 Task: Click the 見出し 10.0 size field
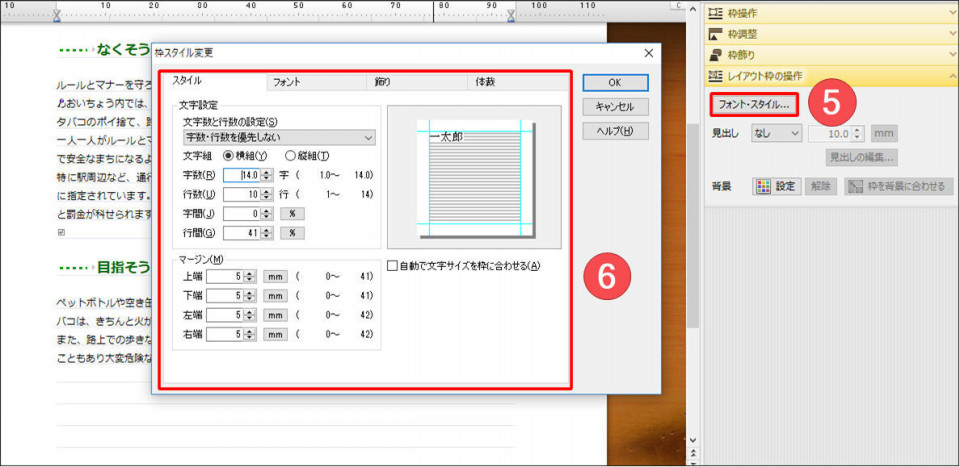point(830,133)
